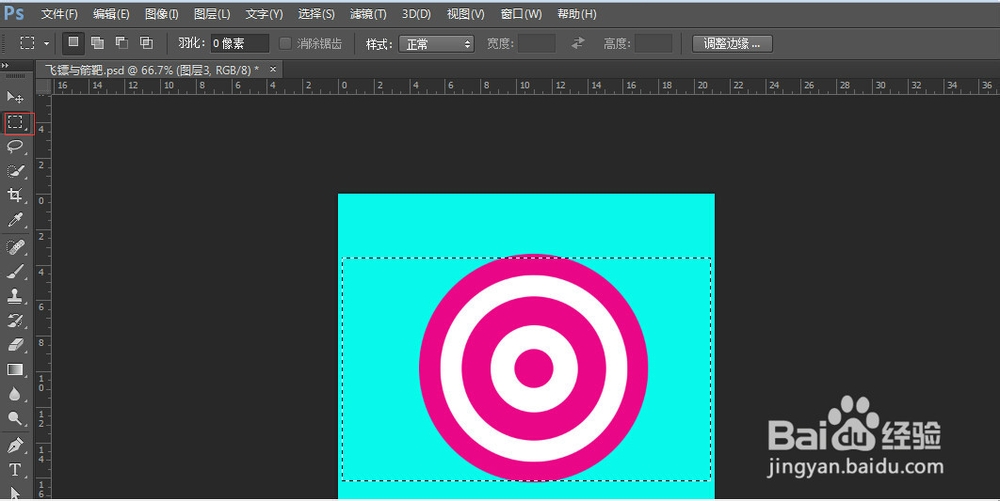Click the 羽化 feather value field
Screen dimensions: 1000x501
pyautogui.click(x=240, y=43)
